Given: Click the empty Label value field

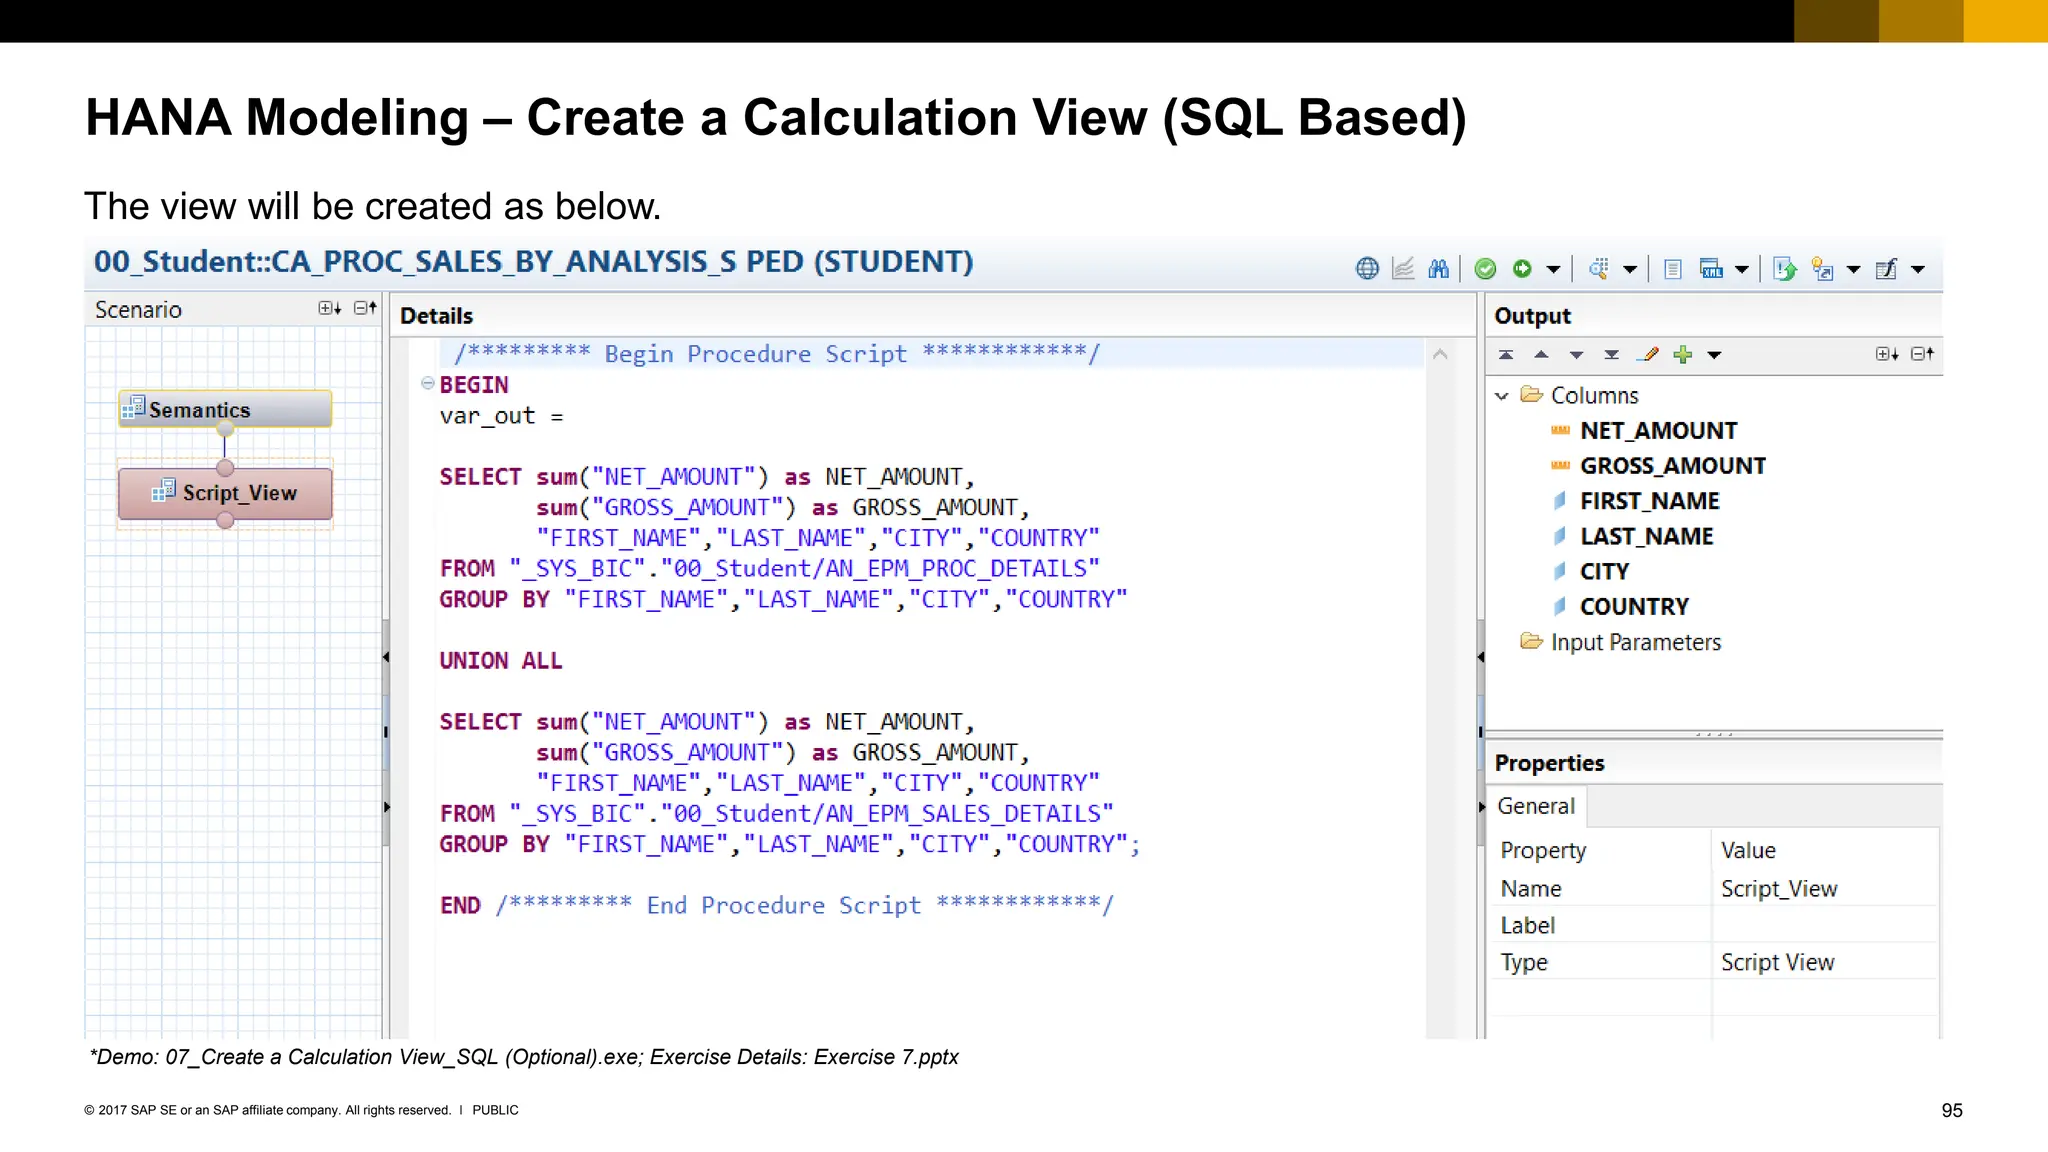Looking at the screenshot, I should pos(1825,925).
